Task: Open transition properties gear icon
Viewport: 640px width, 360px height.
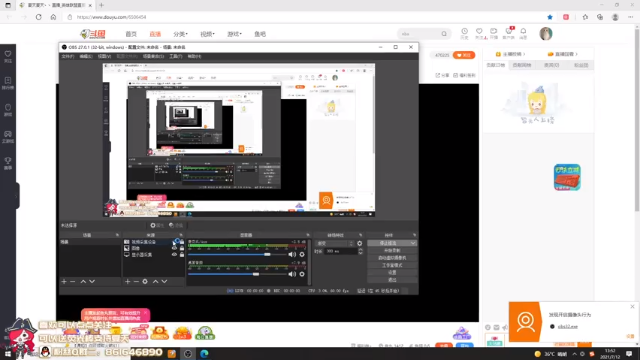Action: (360, 243)
